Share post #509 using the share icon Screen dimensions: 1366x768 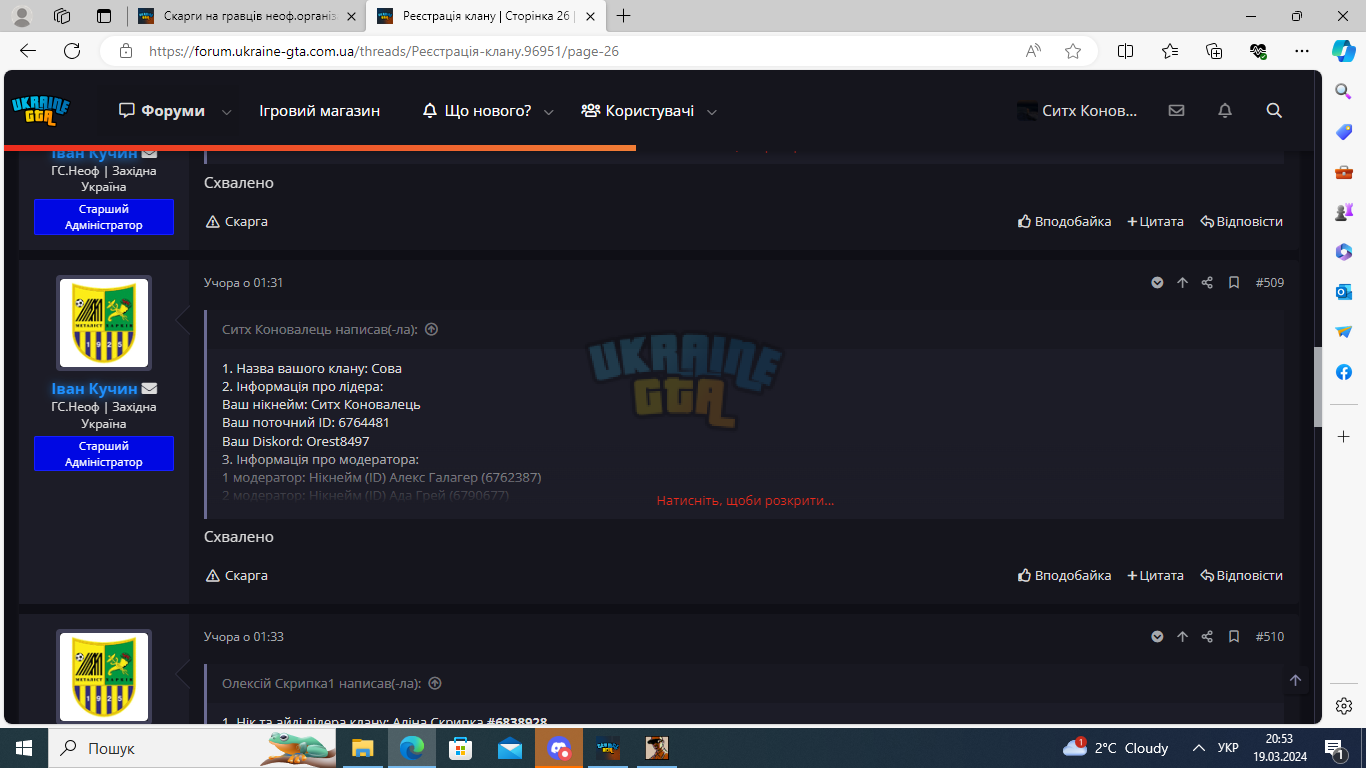1207,283
